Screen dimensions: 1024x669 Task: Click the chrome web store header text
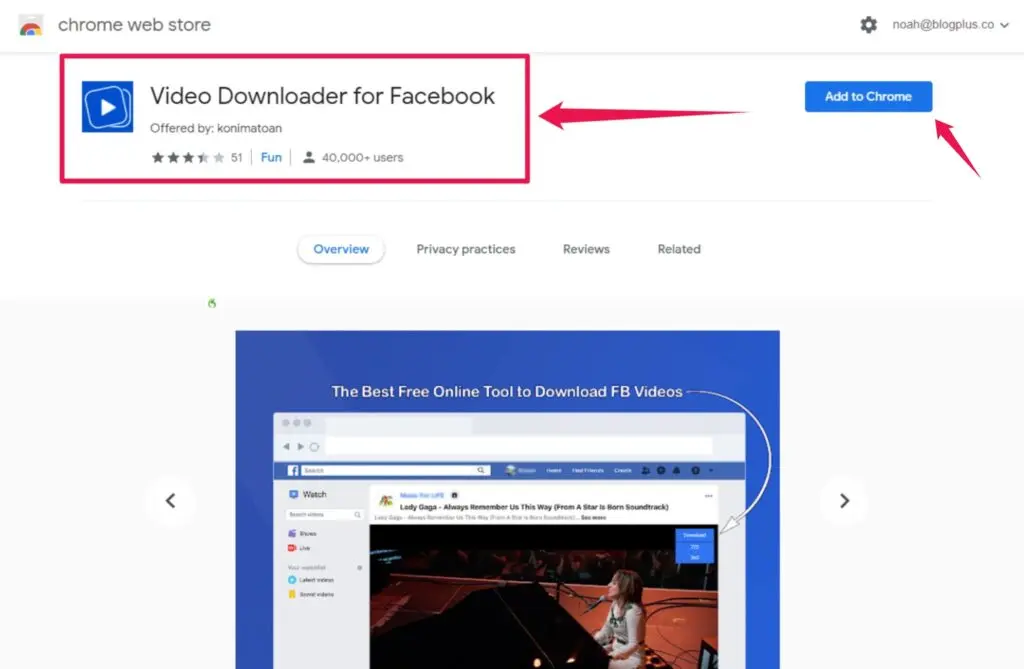tap(134, 25)
